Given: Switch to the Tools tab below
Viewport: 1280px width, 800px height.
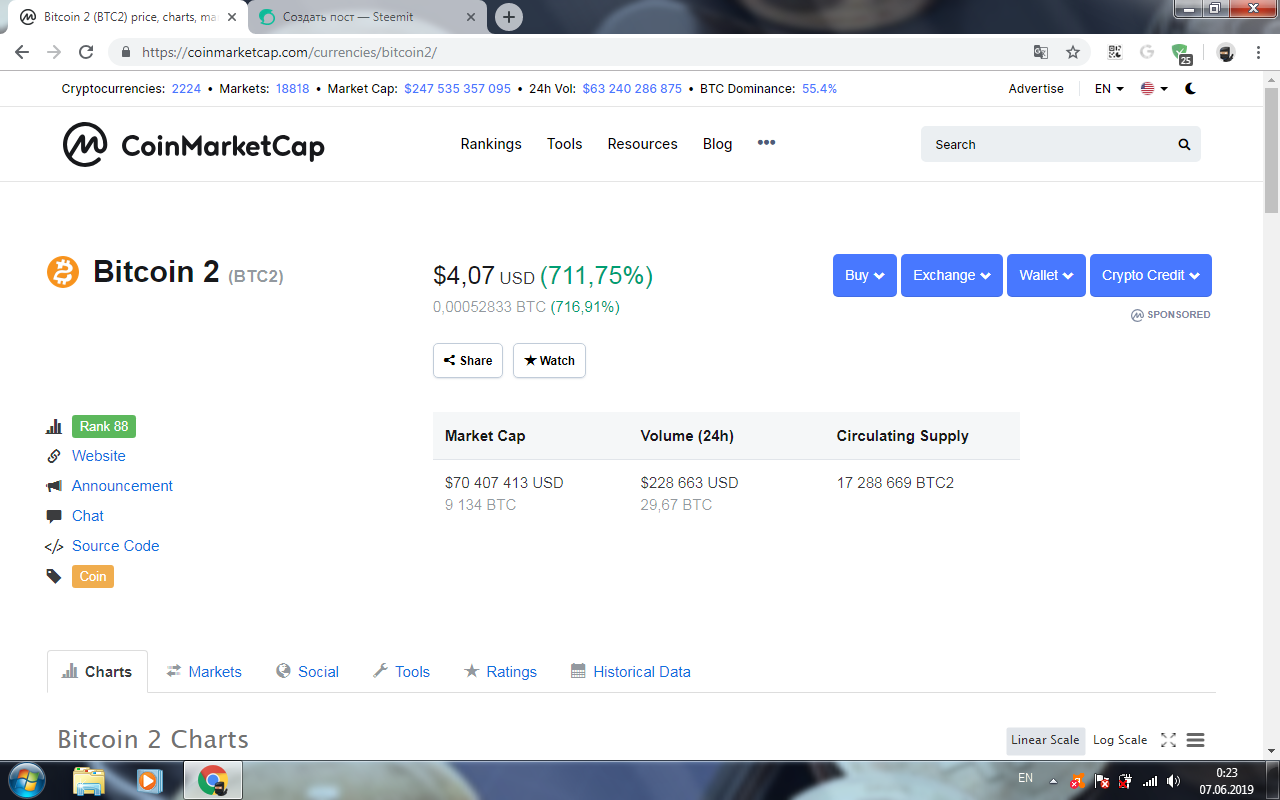Looking at the screenshot, I should point(401,672).
